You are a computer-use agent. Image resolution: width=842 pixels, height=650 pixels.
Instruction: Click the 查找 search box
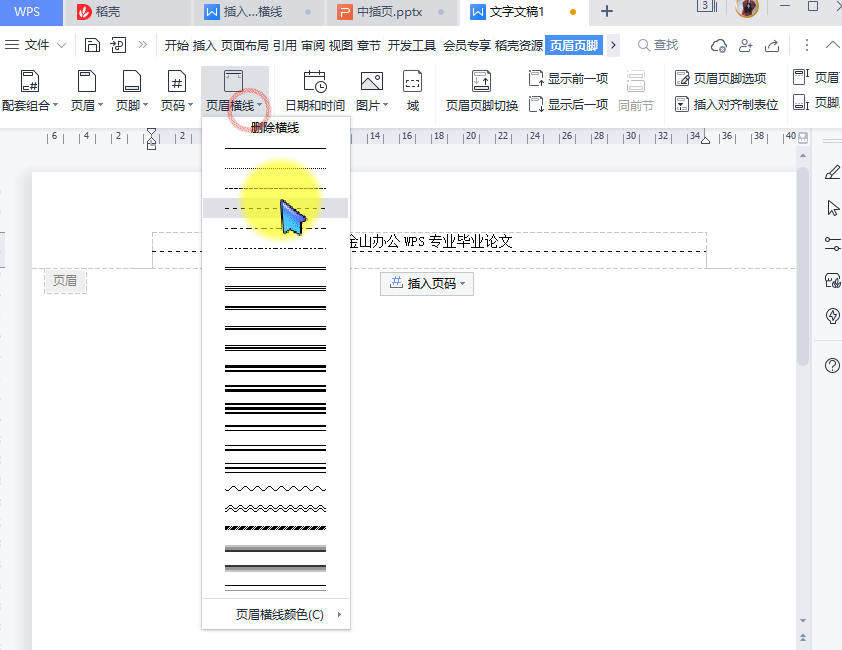658,45
